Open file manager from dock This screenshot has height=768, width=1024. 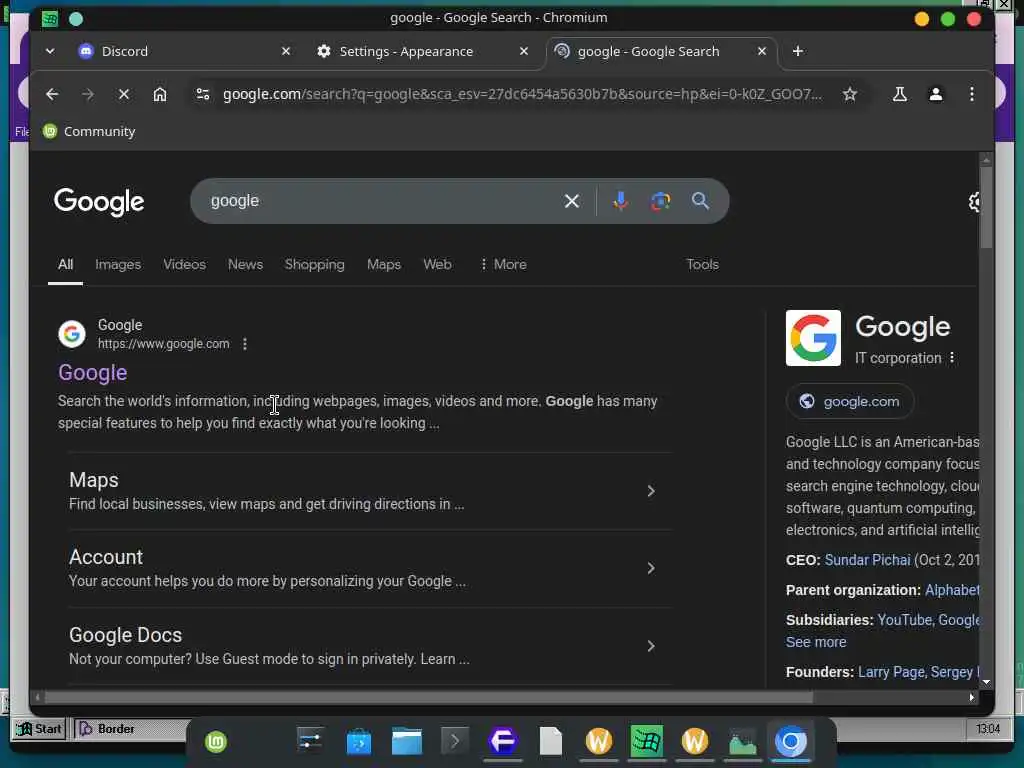[406, 741]
